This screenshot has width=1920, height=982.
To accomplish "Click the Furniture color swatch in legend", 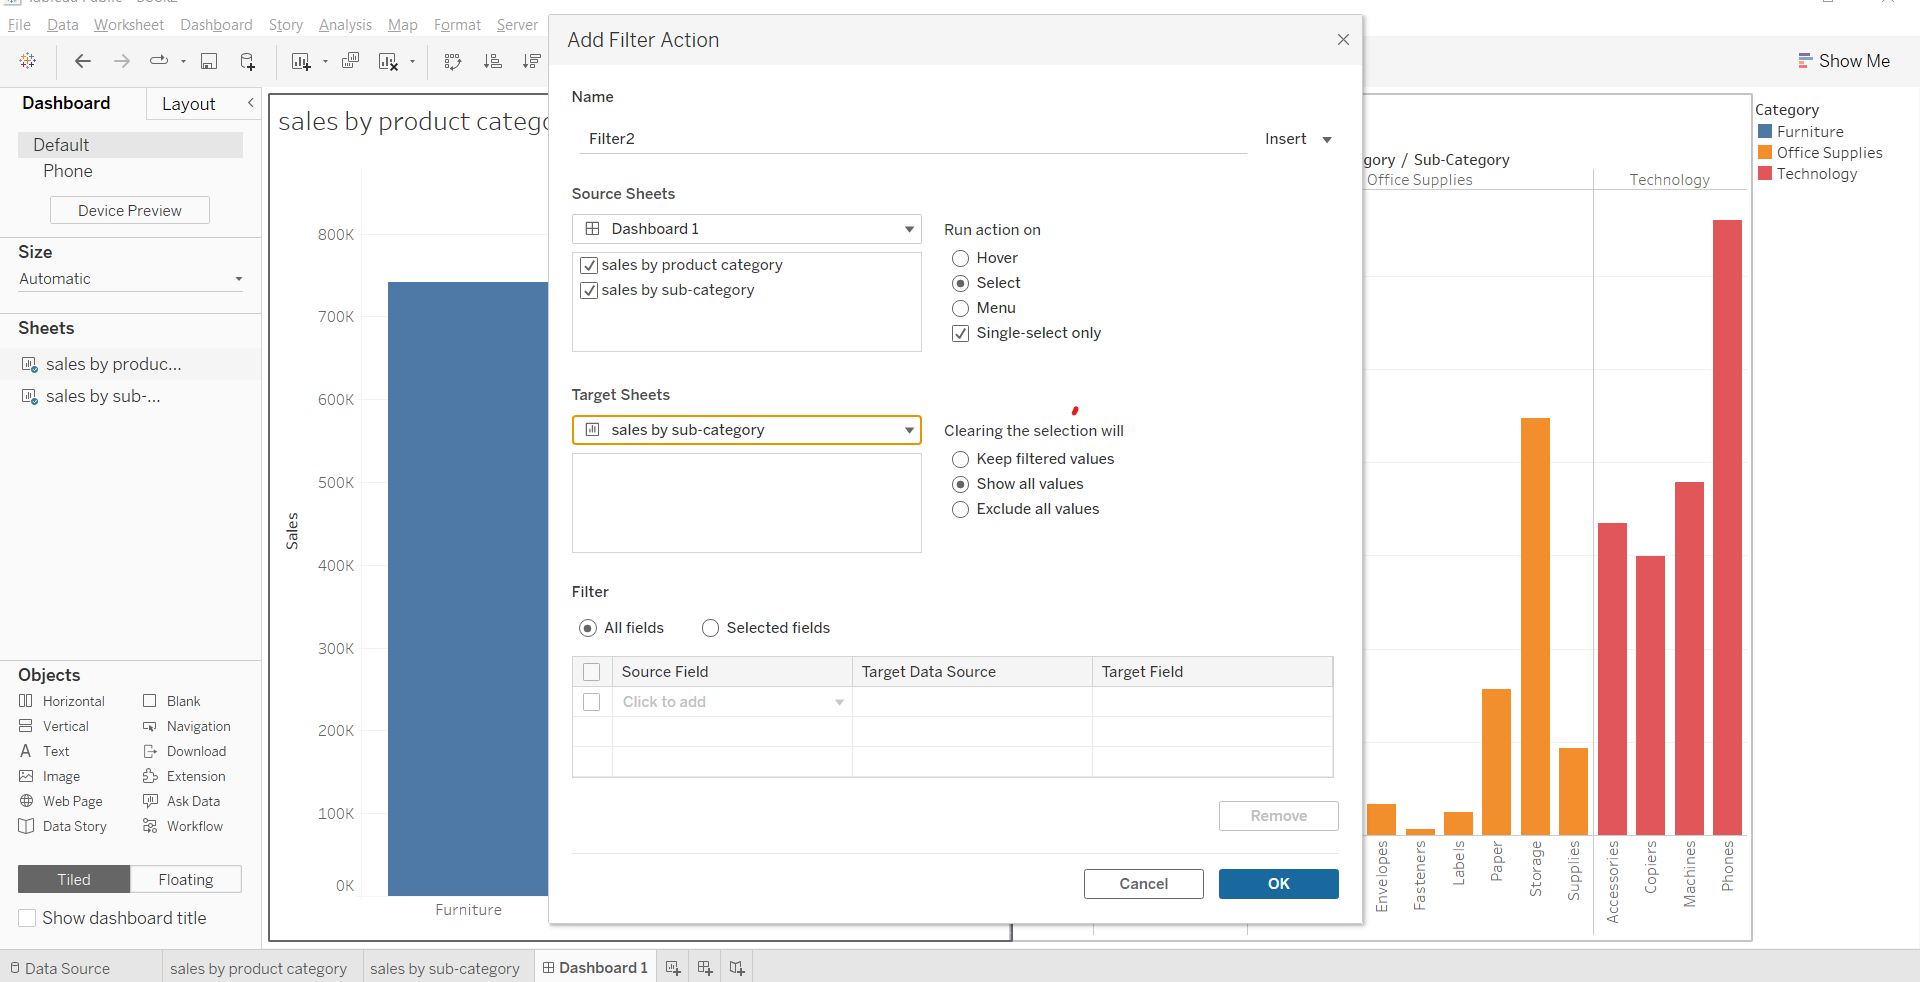I will (x=1765, y=132).
